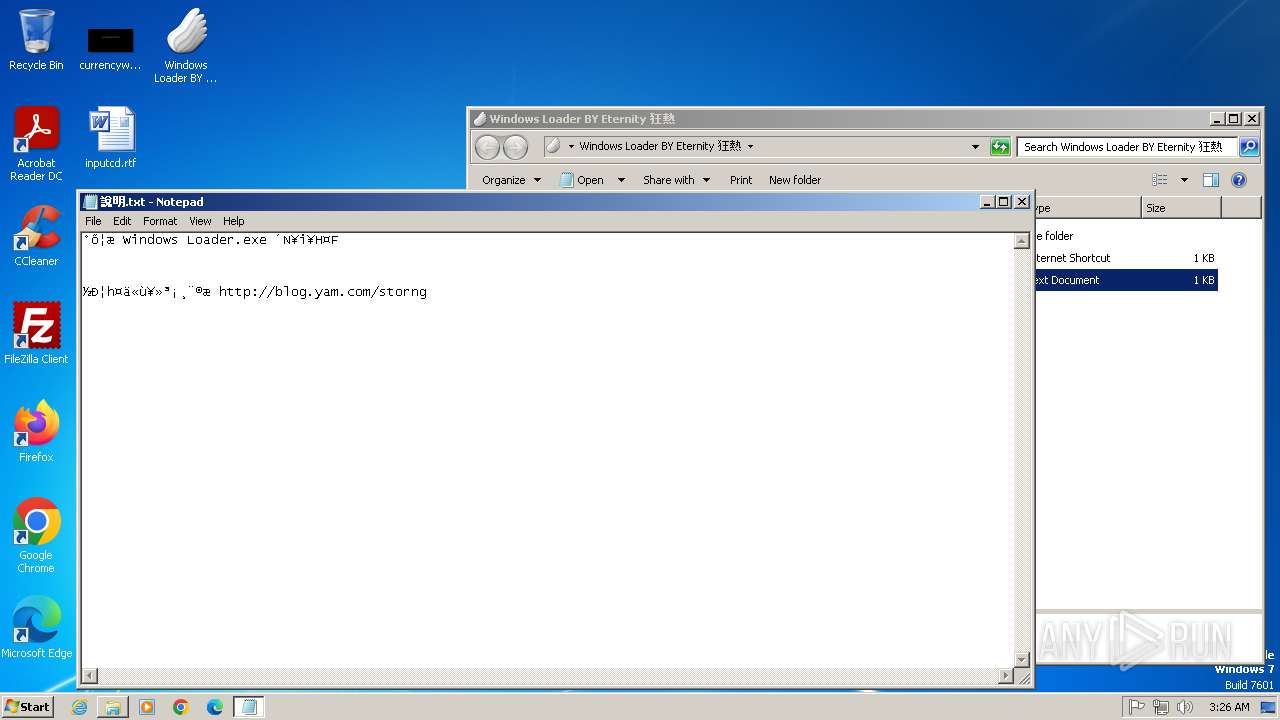The image size is (1280, 720).
Task: Switch to Notepad taskbar button
Action: (x=249, y=707)
